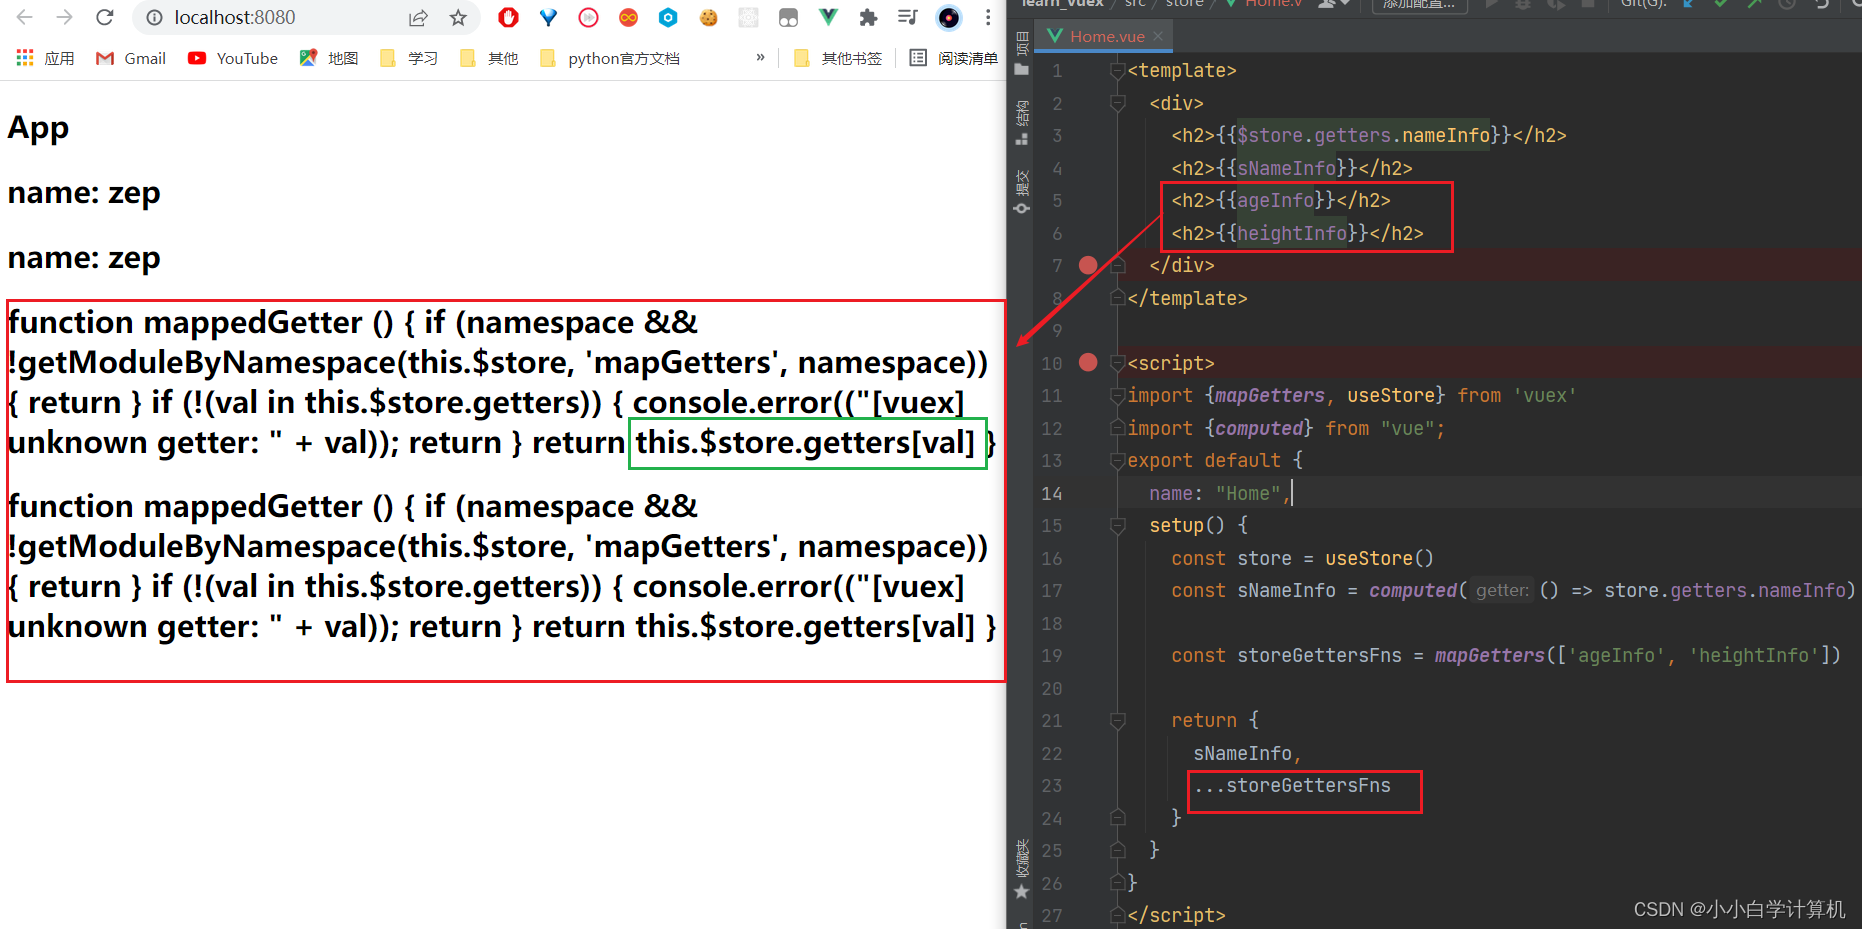Open the Vue devtools extension
This screenshot has height=929, width=1862.
coord(828,17)
